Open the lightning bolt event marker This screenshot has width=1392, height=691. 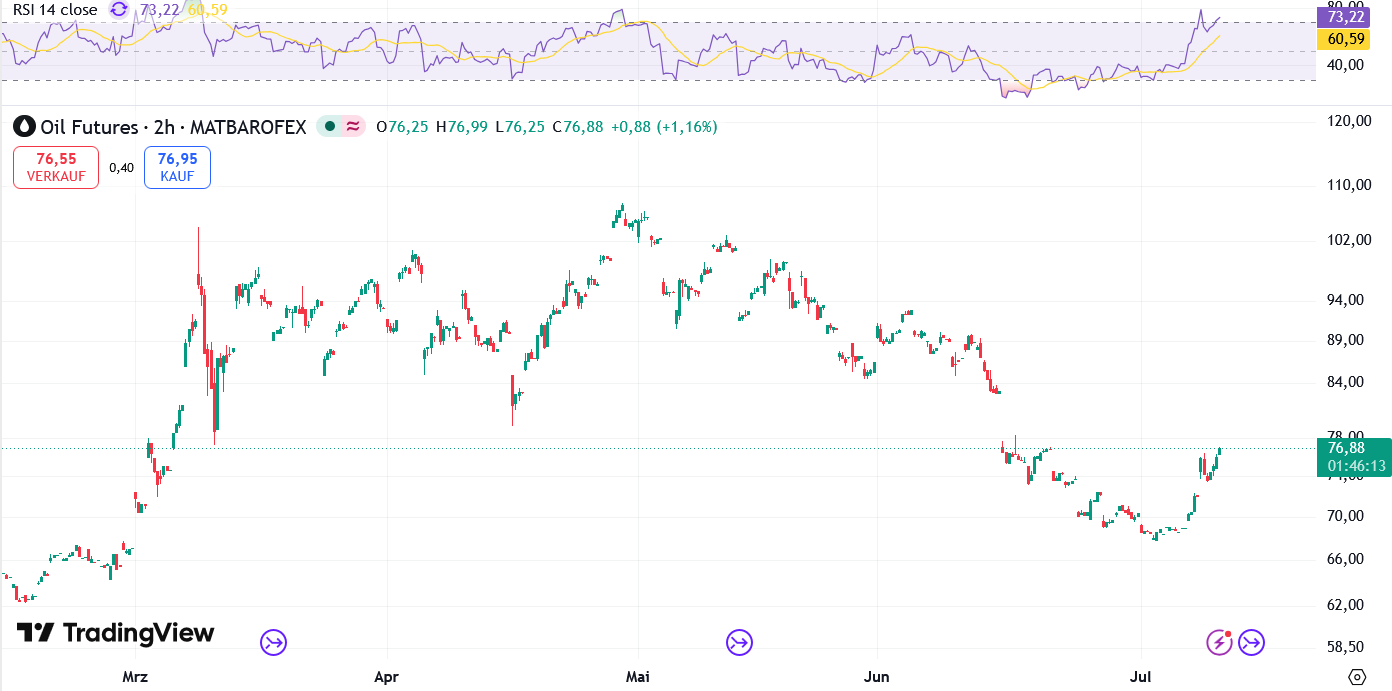(x=1219, y=642)
